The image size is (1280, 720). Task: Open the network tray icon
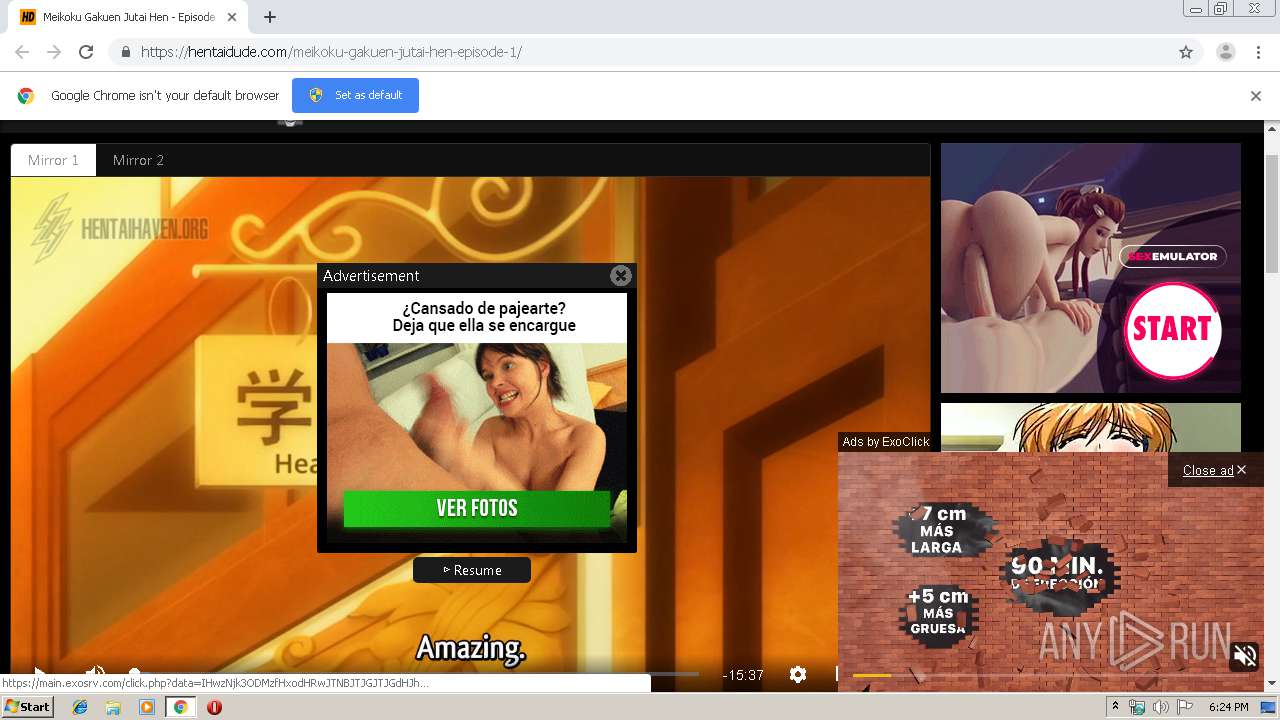[1137, 707]
